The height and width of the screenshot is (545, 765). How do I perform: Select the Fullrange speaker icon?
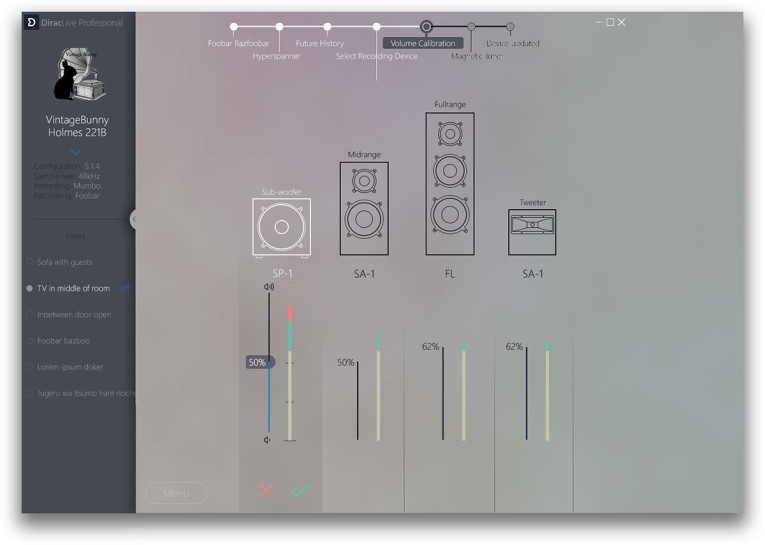[x=450, y=184]
